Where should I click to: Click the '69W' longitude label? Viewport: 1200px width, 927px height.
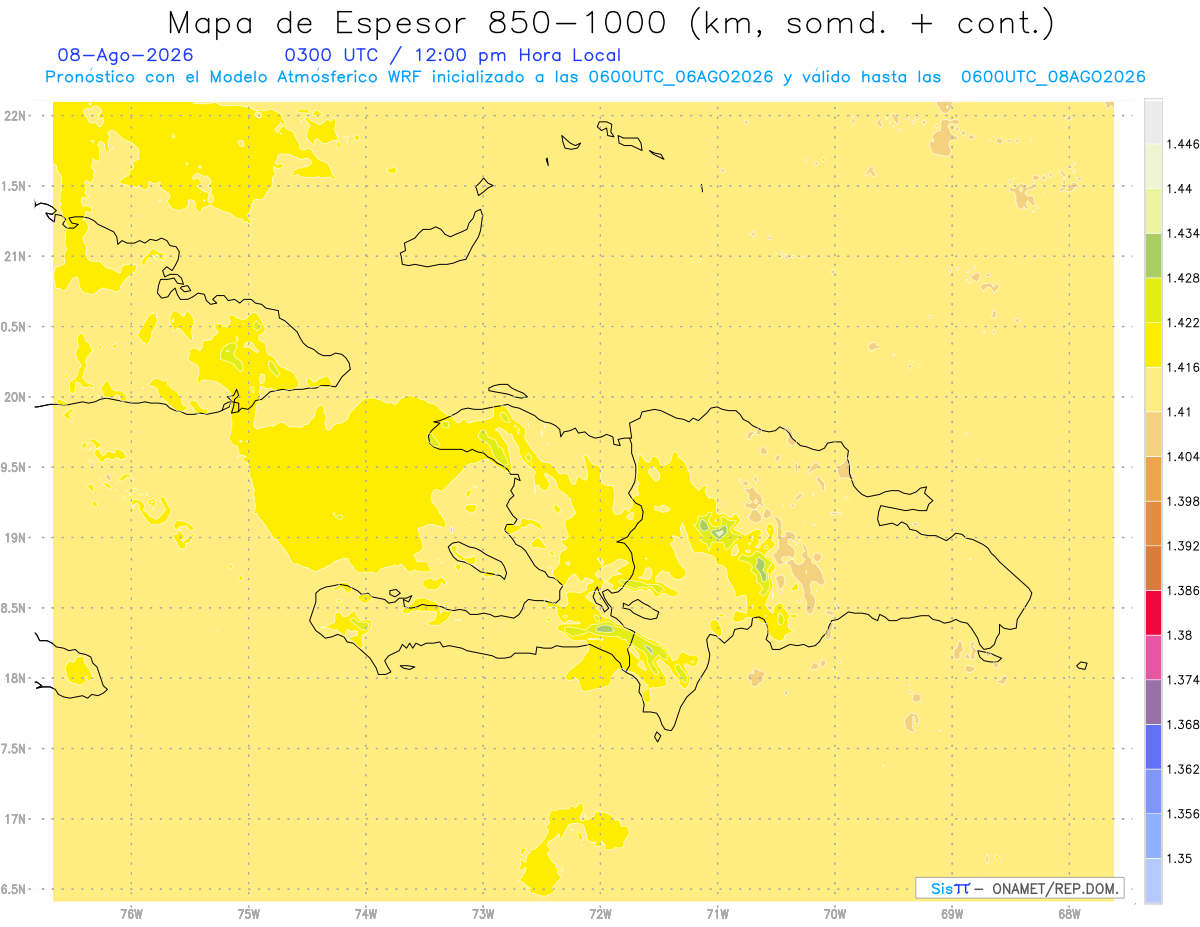coord(952,913)
